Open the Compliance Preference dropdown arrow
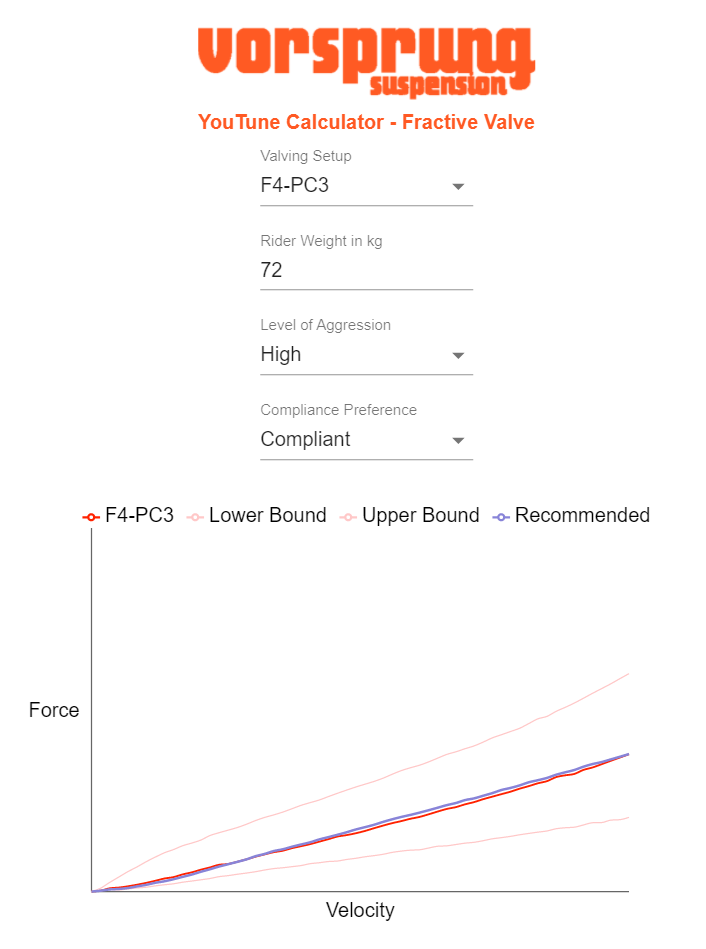The width and height of the screenshot is (706, 949). (458, 440)
